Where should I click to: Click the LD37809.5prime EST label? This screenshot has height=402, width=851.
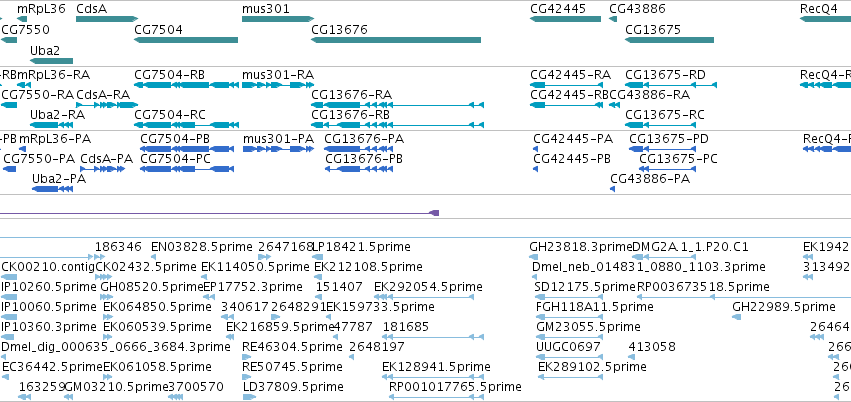293,387
